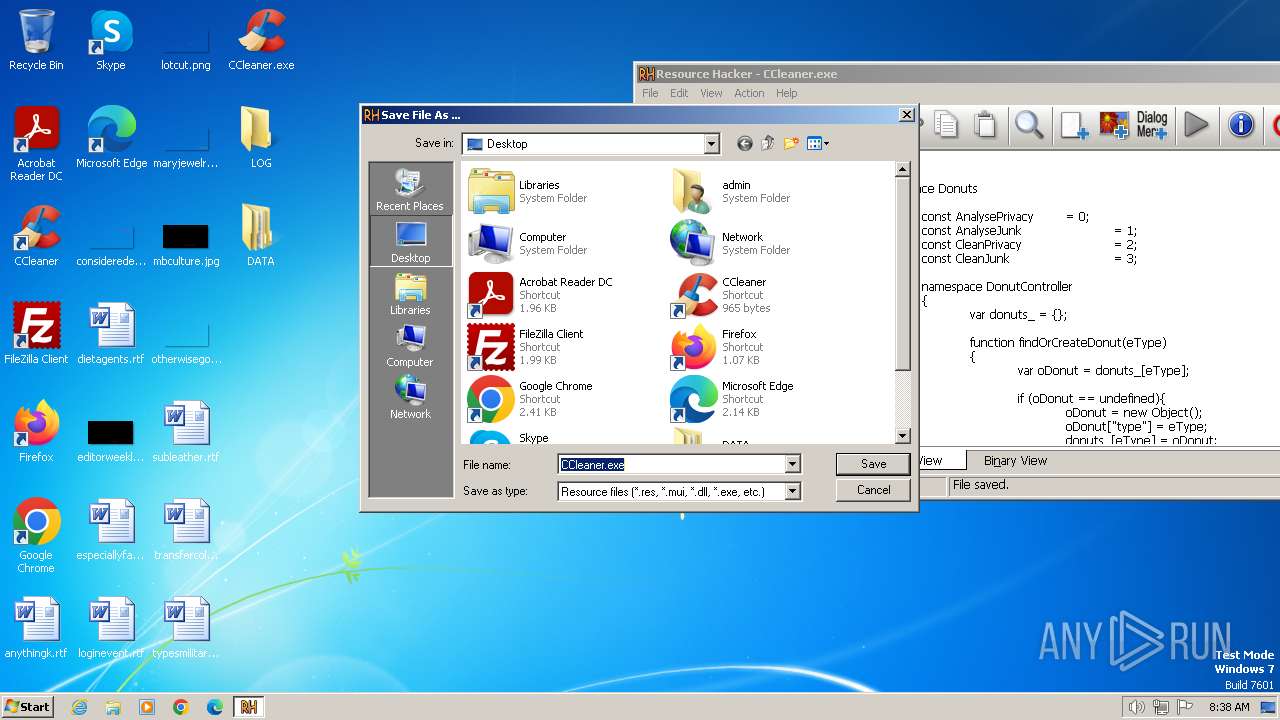
Task: Select the CCleaner.exe desktop icon
Action: (x=261, y=40)
